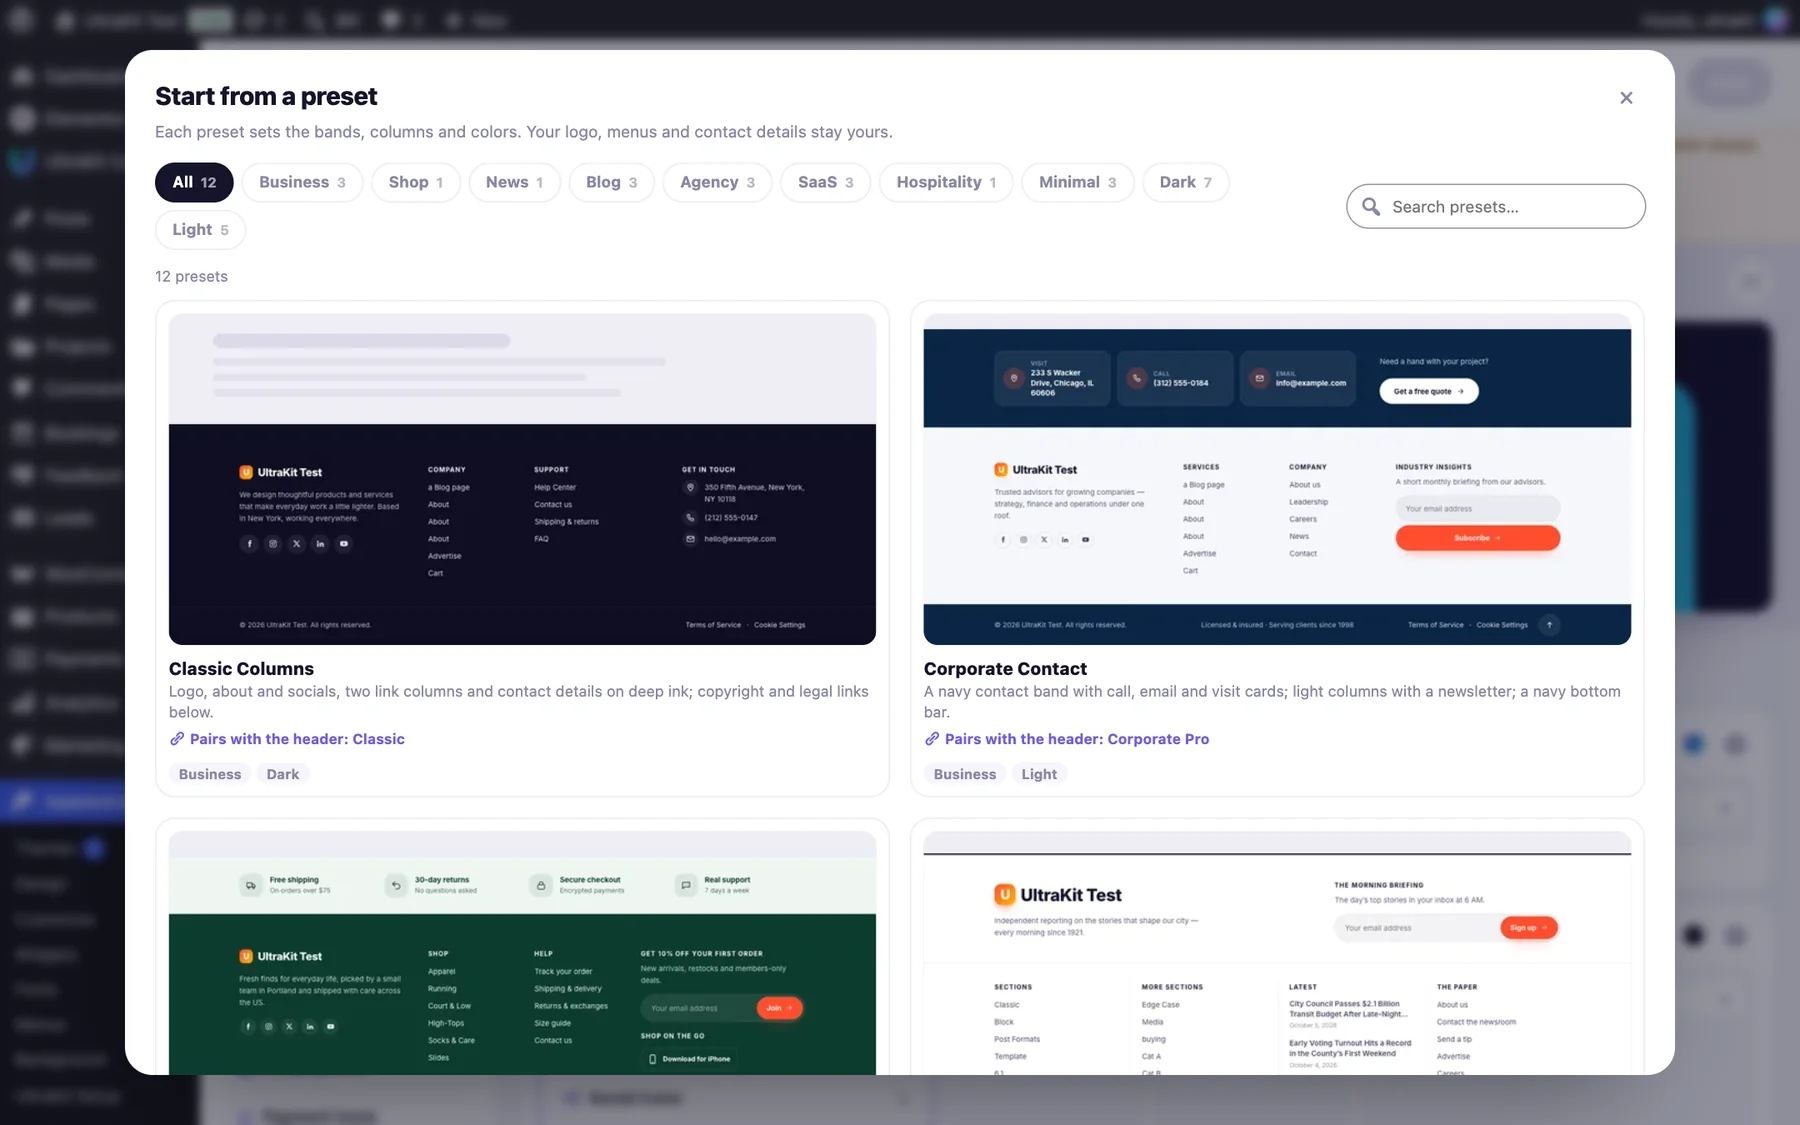Close the preset dialog with the X icon
Image resolution: width=1800 pixels, height=1125 pixels.
(x=1626, y=98)
